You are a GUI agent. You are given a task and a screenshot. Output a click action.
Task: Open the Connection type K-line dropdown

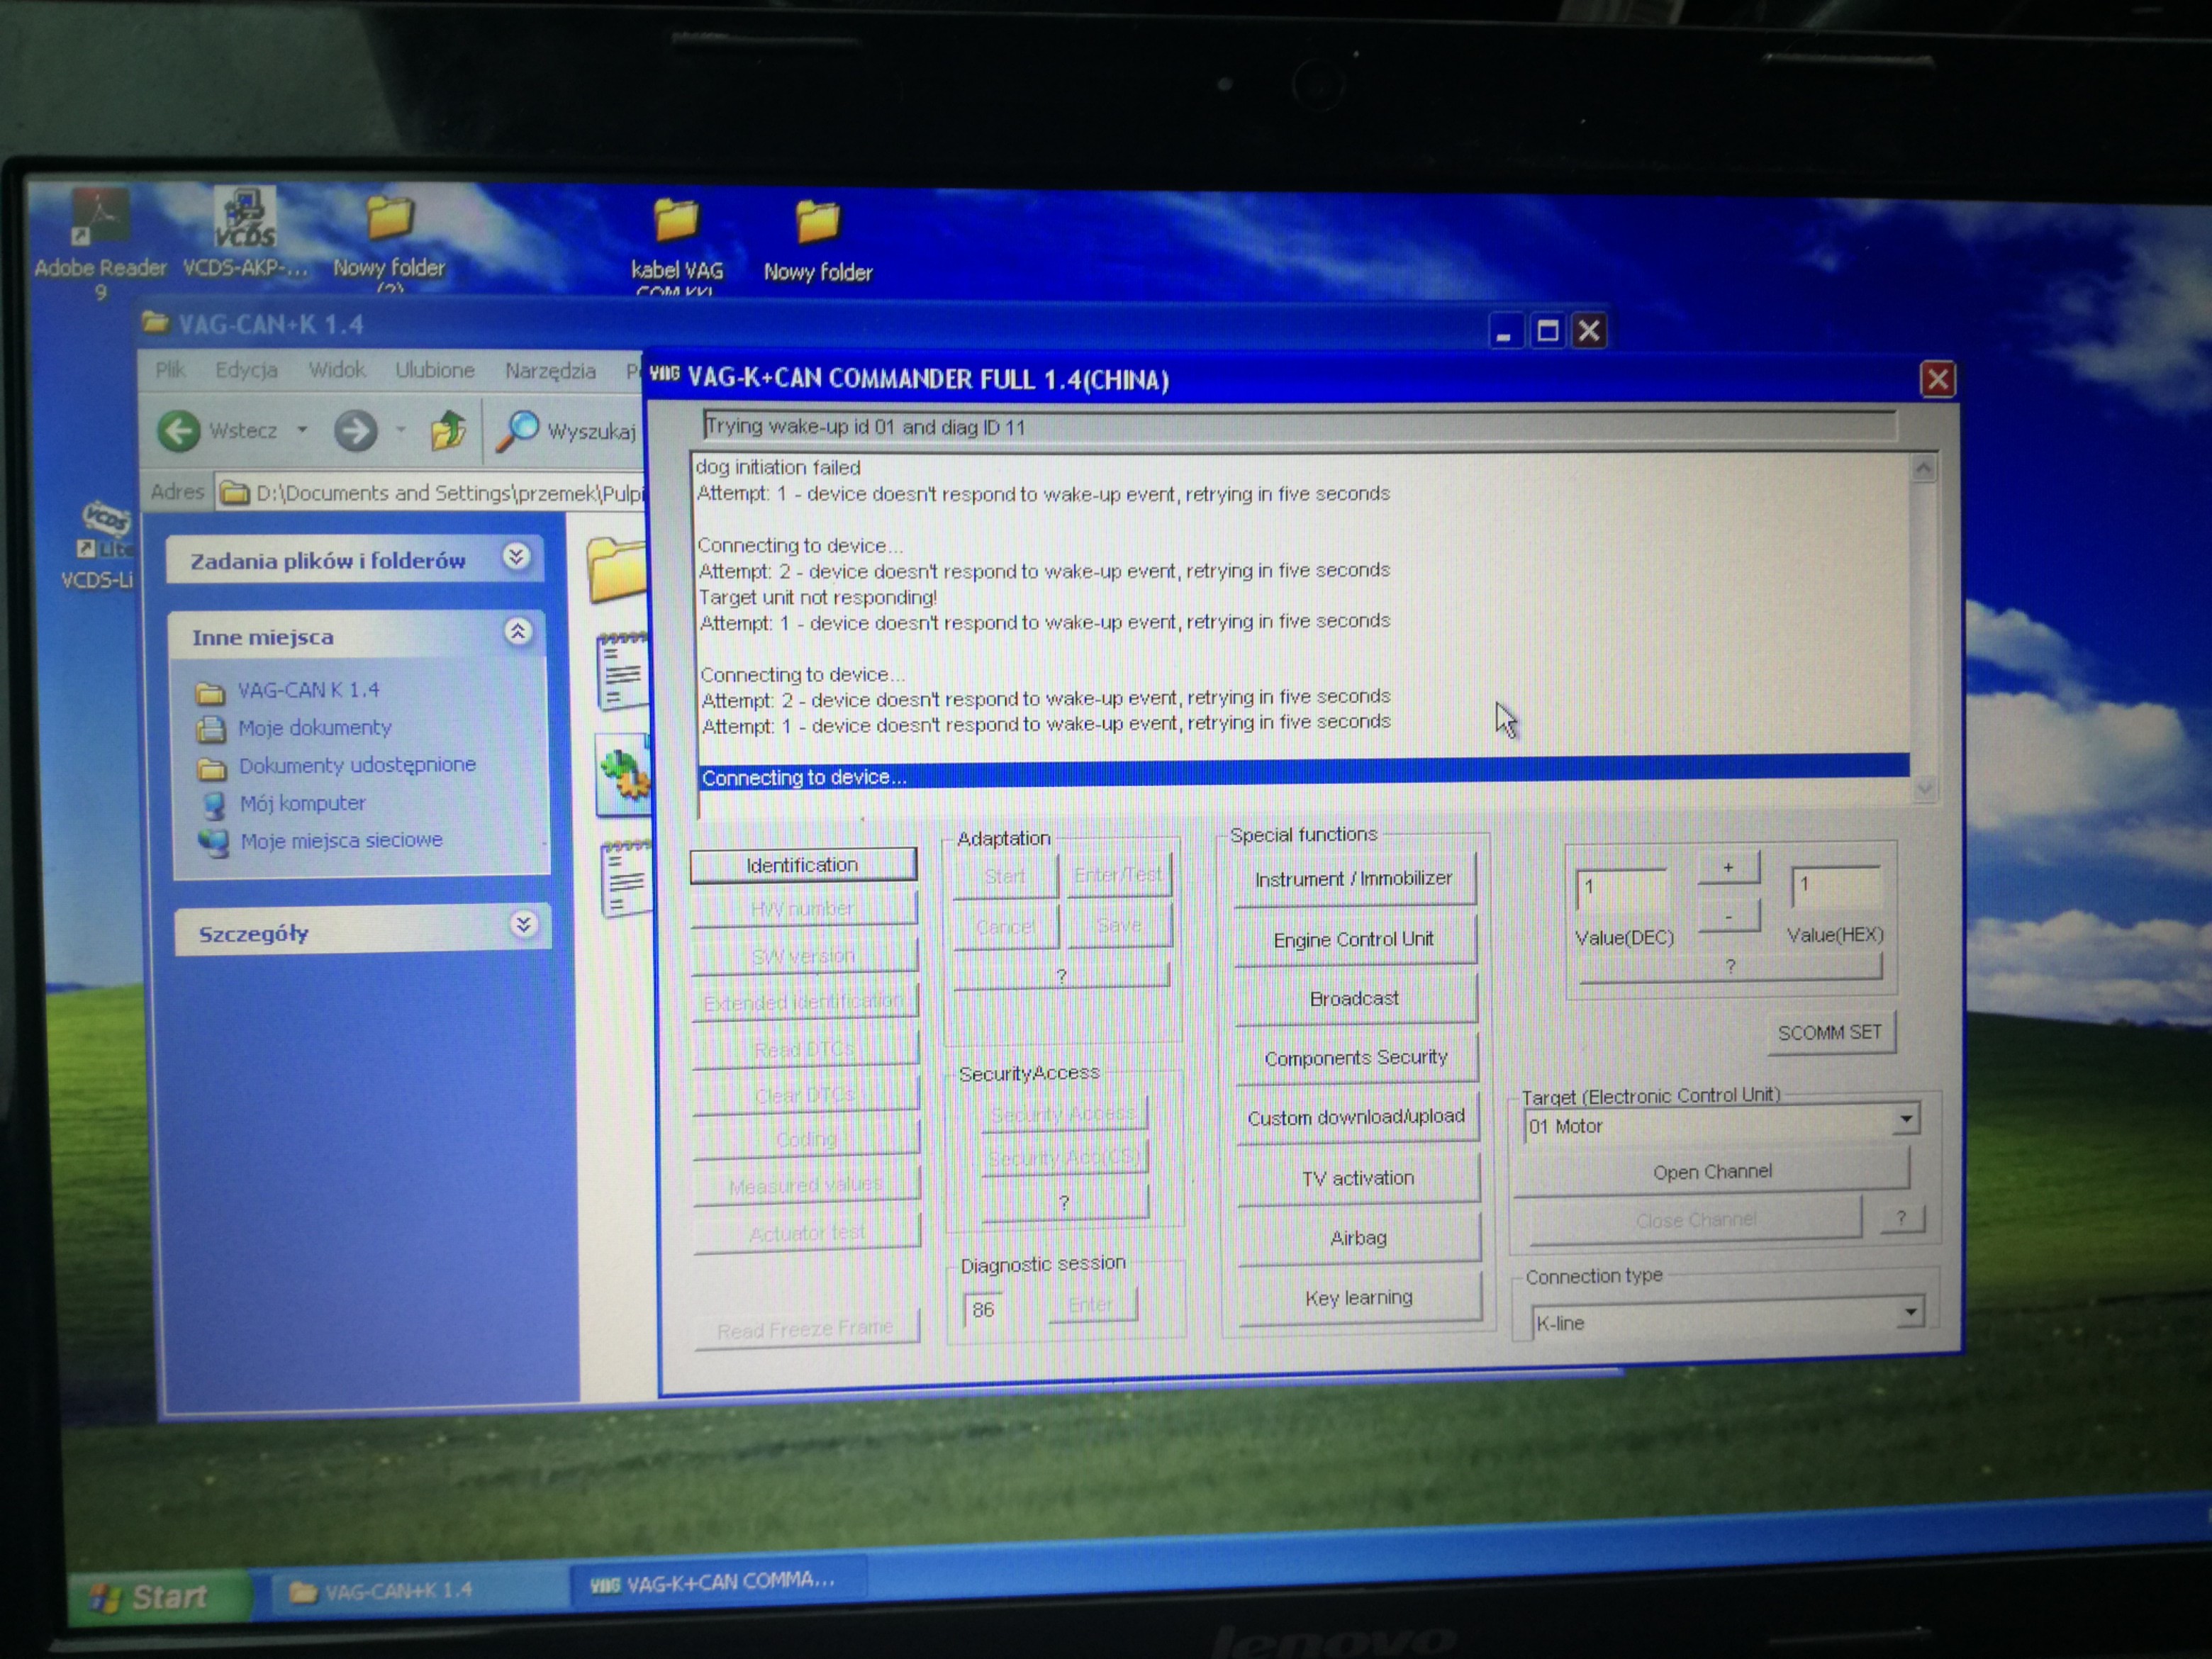[x=1909, y=1311]
